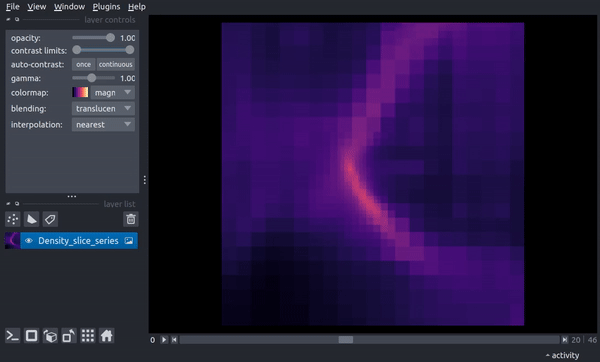Click the Density_slice_series layer thumbnail
600x362 pixels.
pos(13,241)
